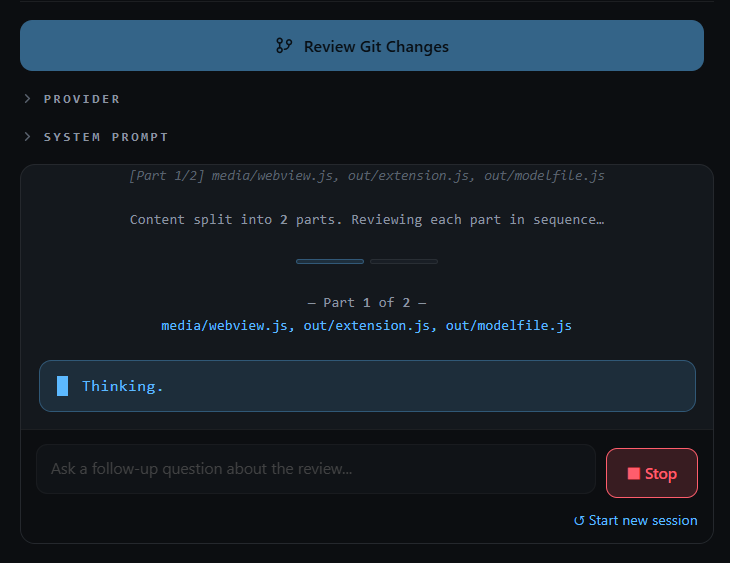
Task: Click the git branch icon on Review button
Action: [284, 46]
